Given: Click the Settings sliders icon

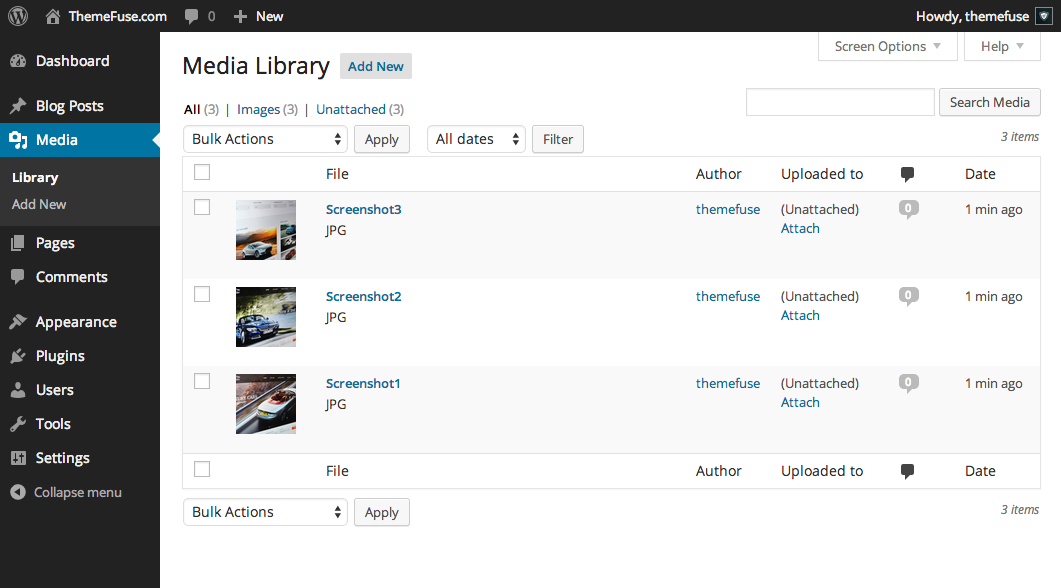Looking at the screenshot, I should tap(18, 458).
